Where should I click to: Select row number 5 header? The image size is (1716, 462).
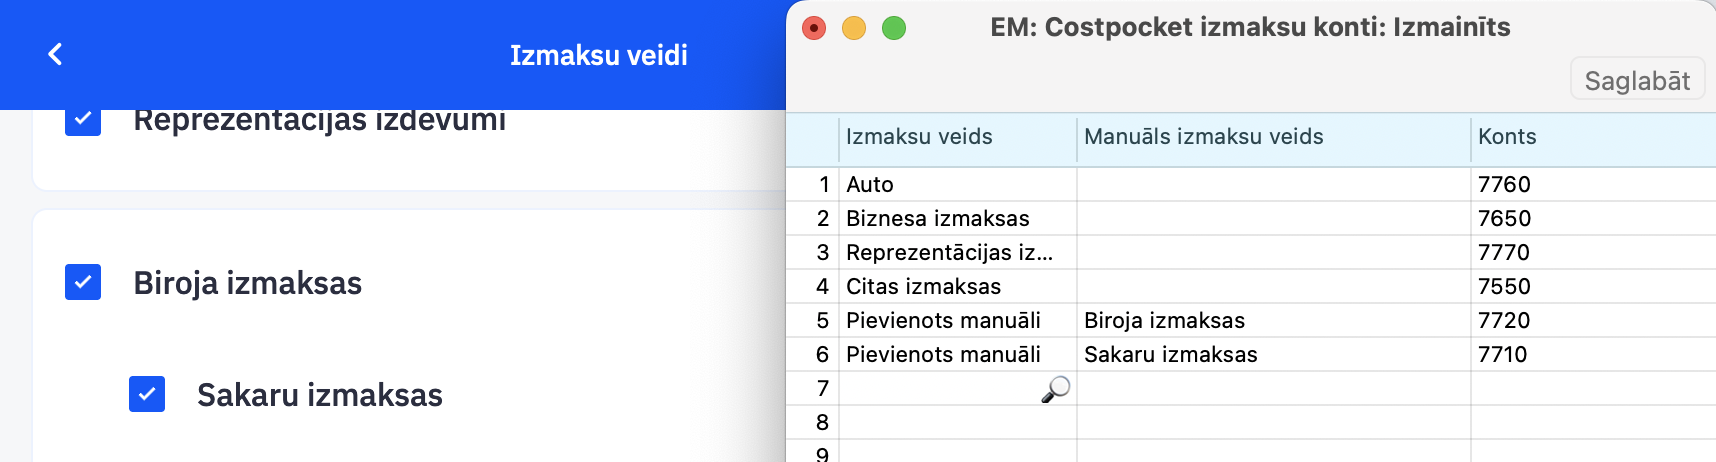pyautogui.click(x=822, y=321)
